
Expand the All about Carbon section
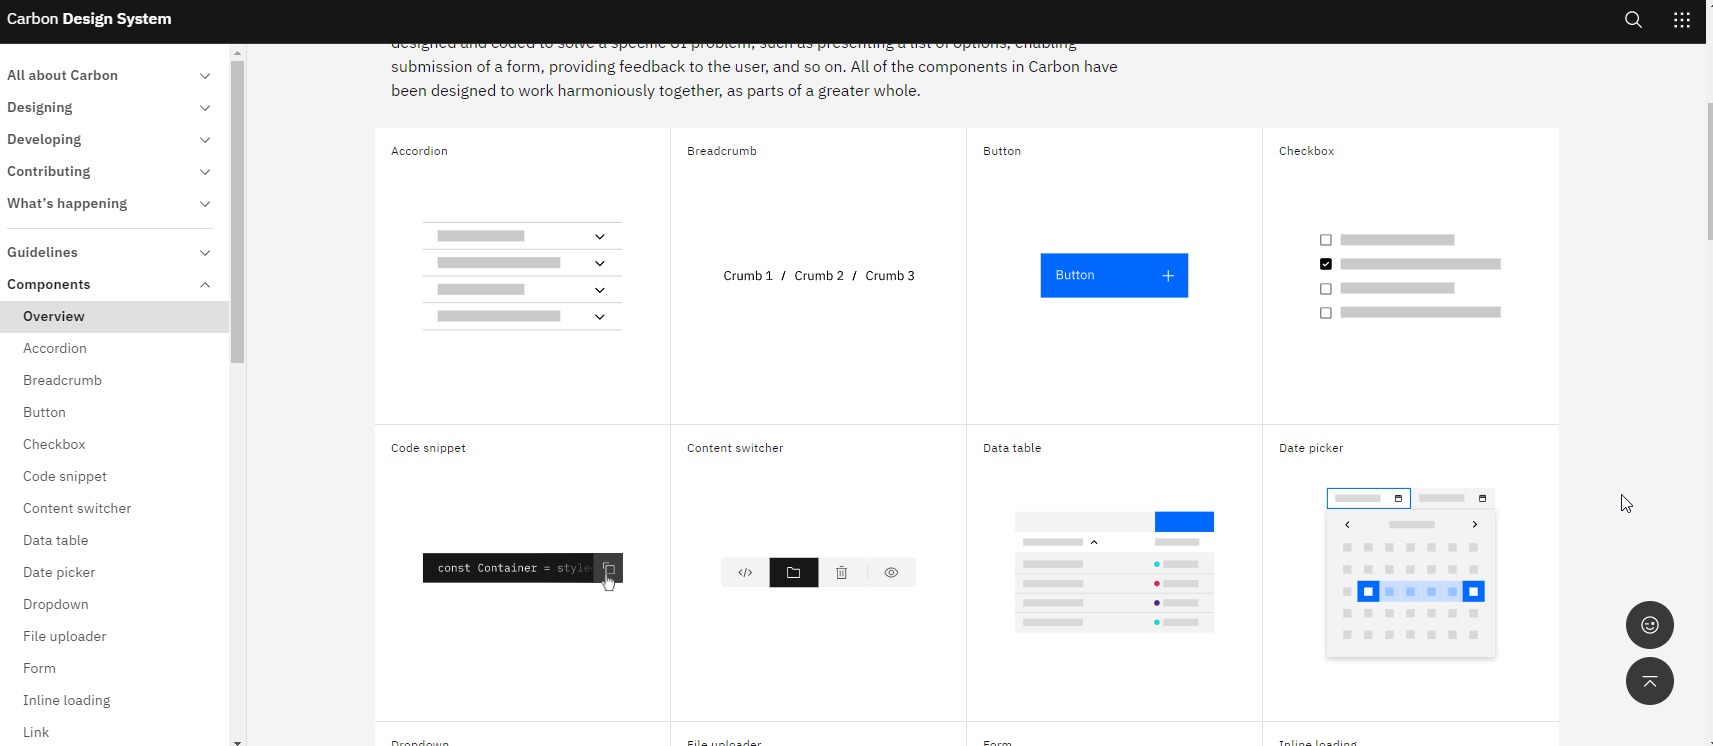pyautogui.click(x=109, y=75)
